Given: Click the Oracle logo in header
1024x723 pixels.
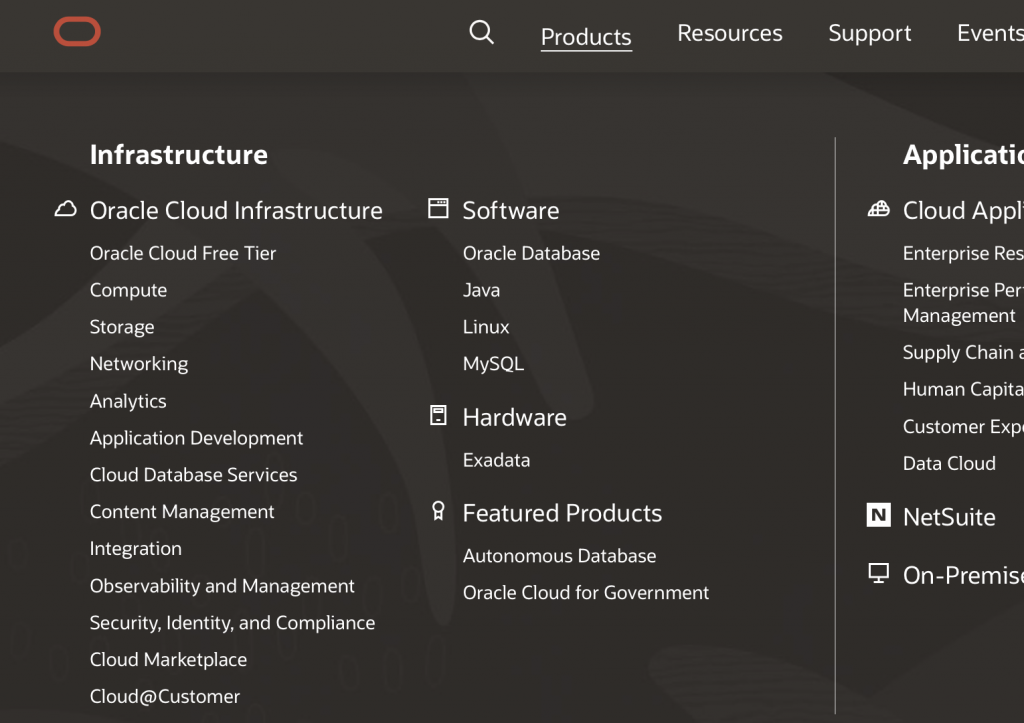Looking at the screenshot, I should click(77, 33).
